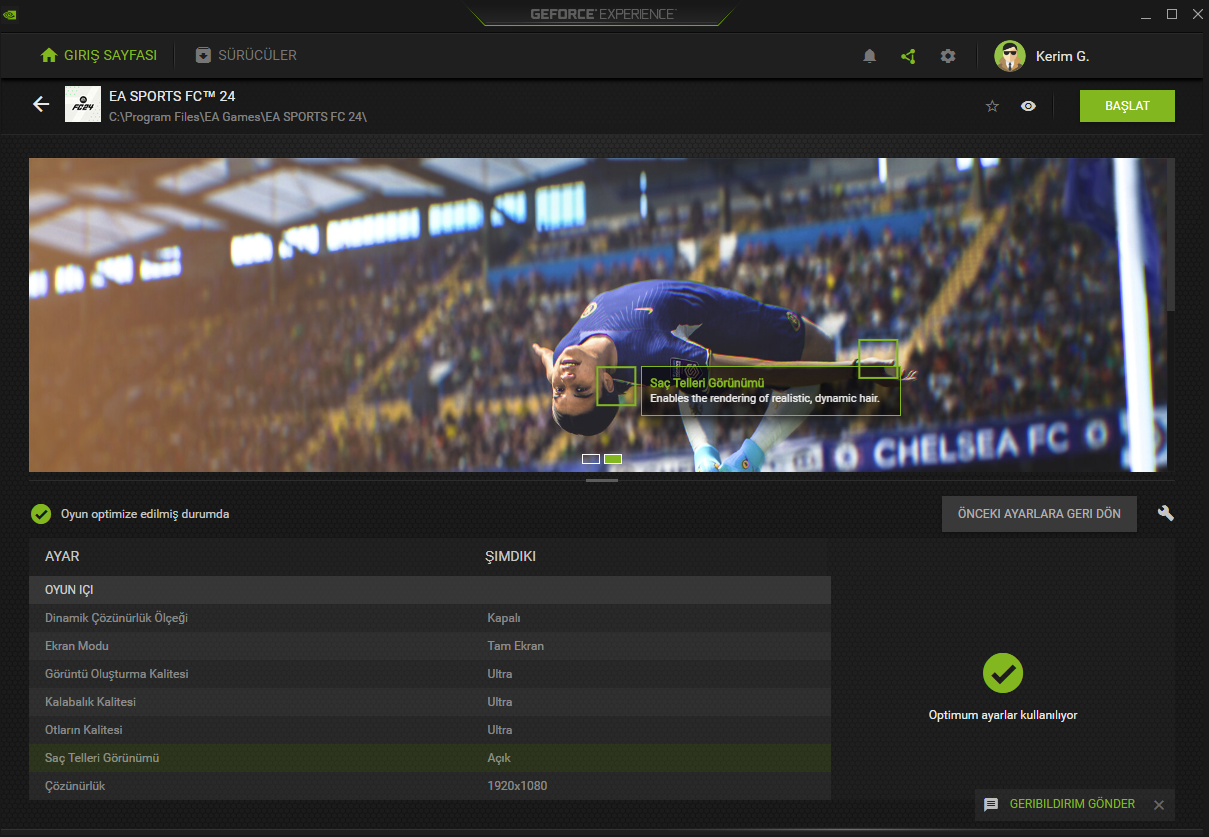Close the GeForce Experience window
Screen dimensions: 1209x837
[1195, 14]
